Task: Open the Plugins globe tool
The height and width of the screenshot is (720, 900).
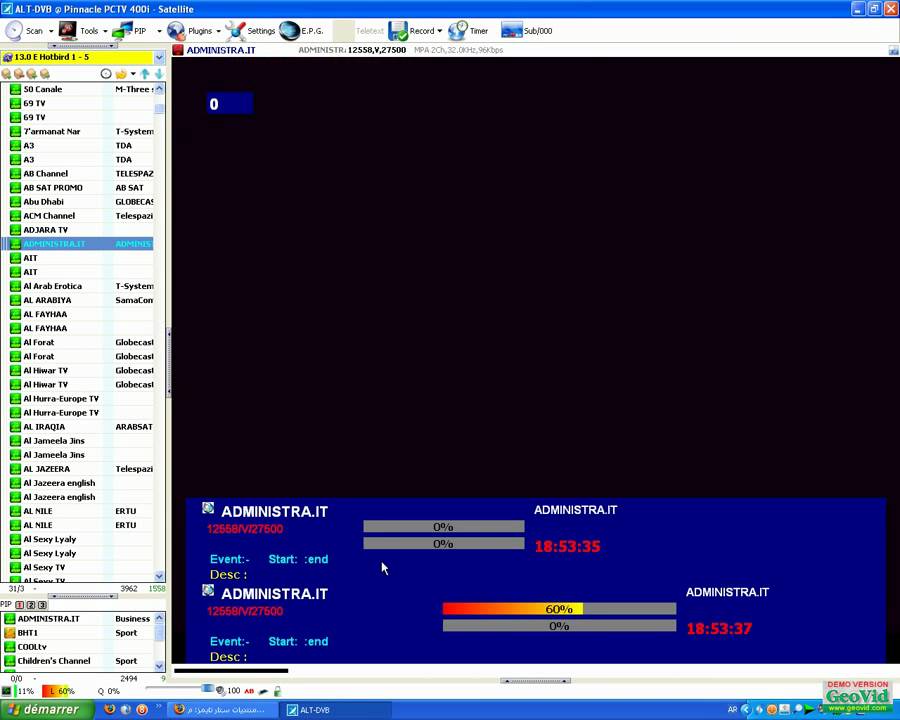Action: click(x=190, y=31)
